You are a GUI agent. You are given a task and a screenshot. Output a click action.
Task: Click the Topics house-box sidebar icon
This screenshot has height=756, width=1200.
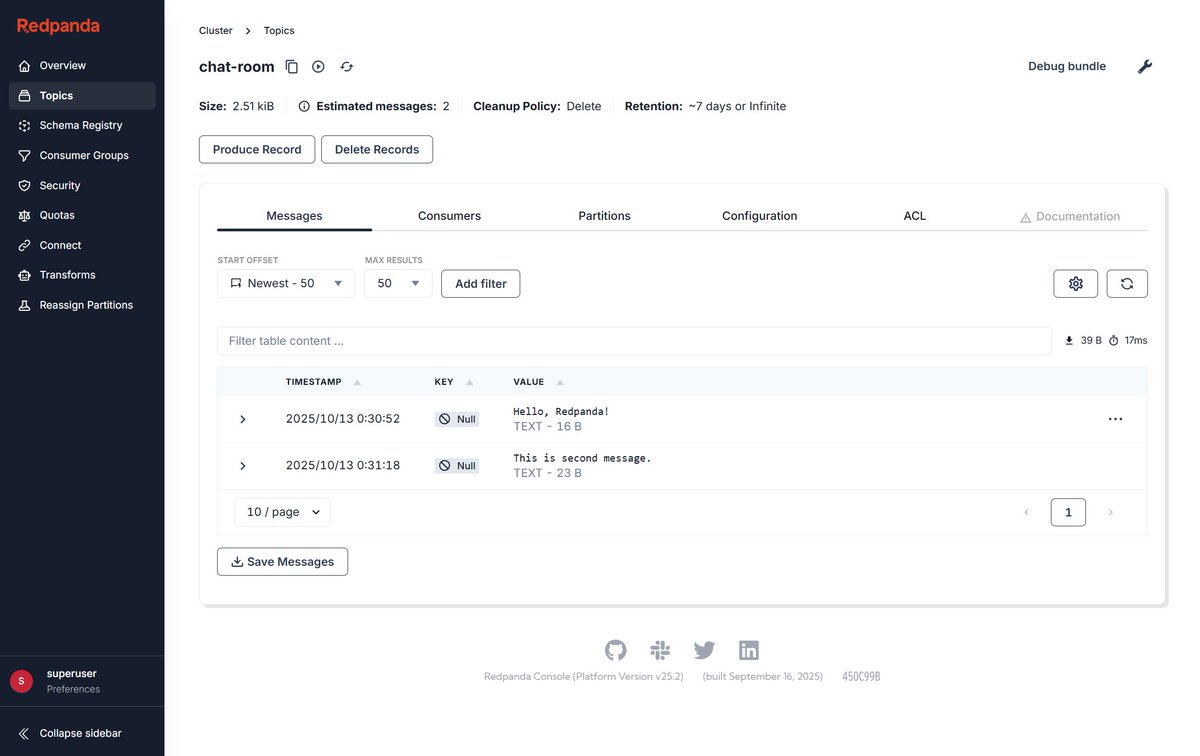(25, 96)
